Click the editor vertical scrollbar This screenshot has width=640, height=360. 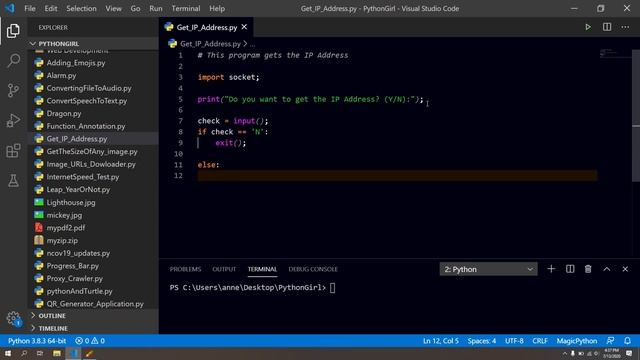pyautogui.click(x=636, y=116)
